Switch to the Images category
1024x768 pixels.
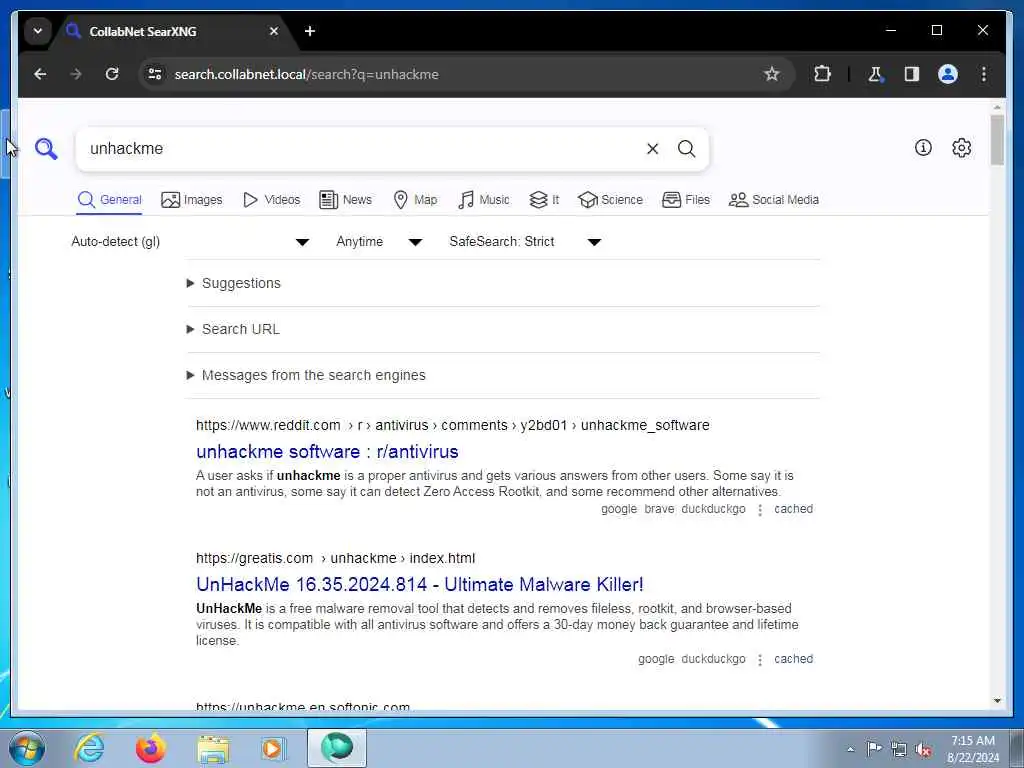[x=191, y=200]
